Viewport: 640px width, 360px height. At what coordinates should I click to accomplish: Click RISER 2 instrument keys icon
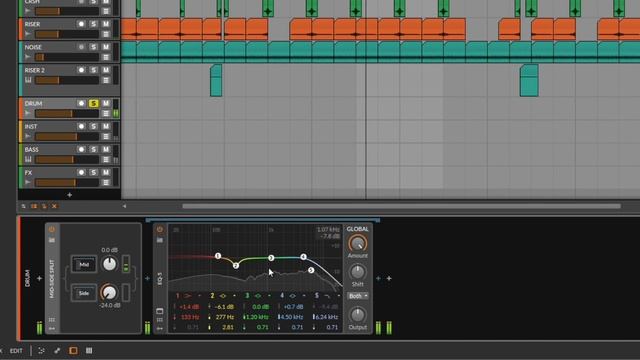pos(28,80)
